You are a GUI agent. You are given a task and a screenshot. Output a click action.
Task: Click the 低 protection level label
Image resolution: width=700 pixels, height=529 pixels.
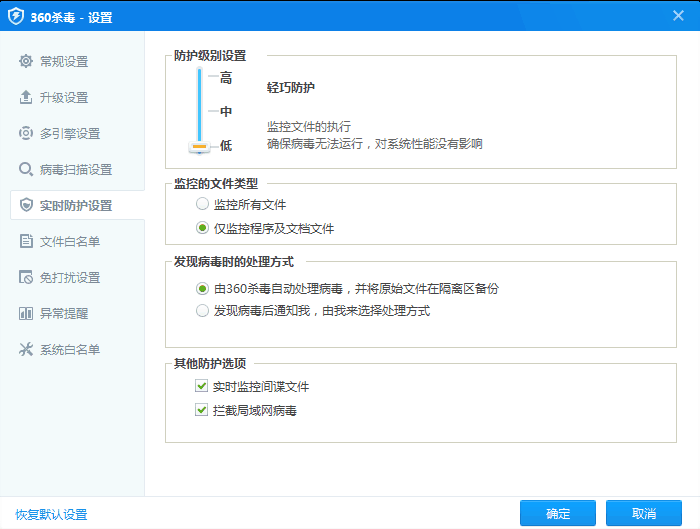(226, 146)
